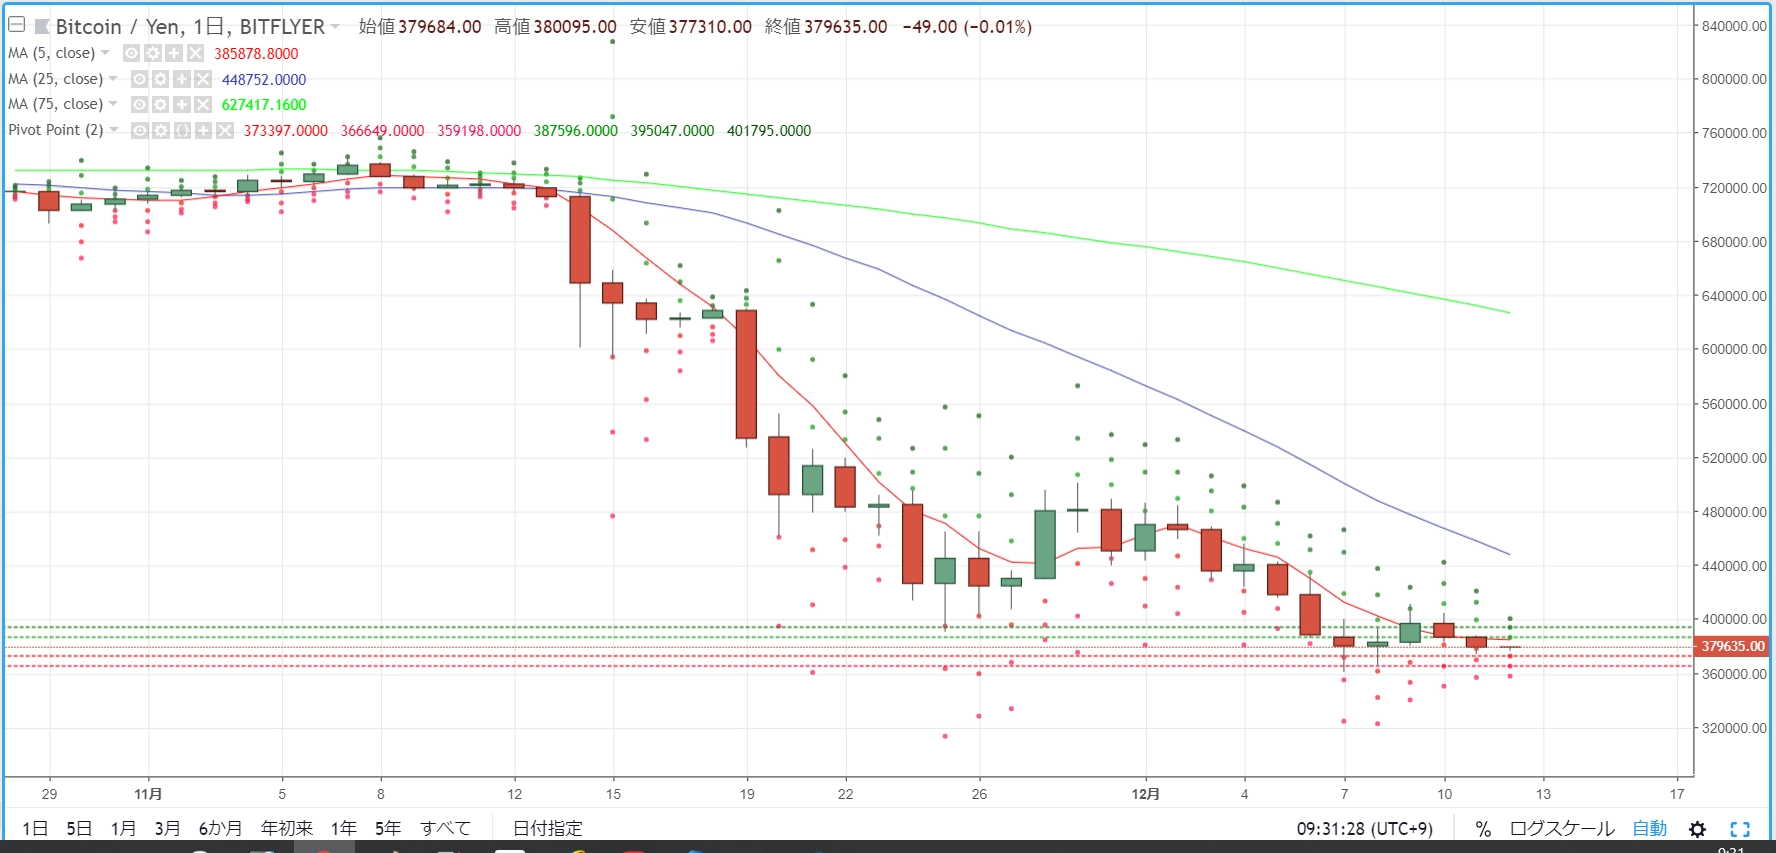Hide the MA (25, close) indicator
This screenshot has height=853, width=1776.
[x=139, y=79]
